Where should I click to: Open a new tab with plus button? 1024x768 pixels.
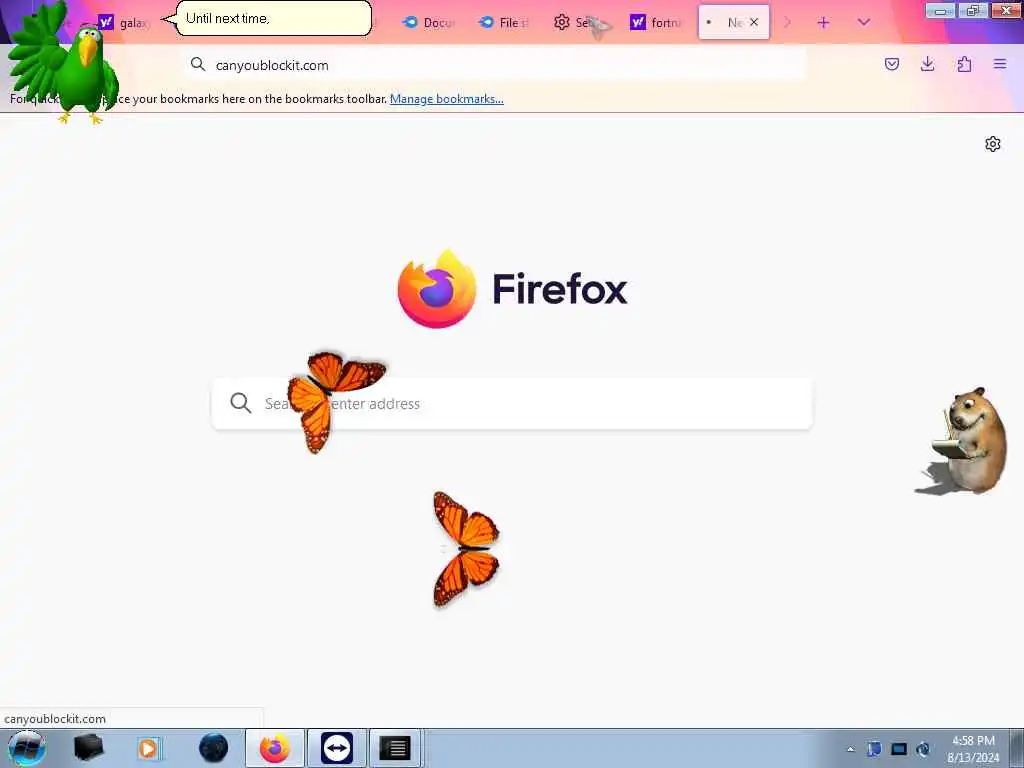pos(823,22)
